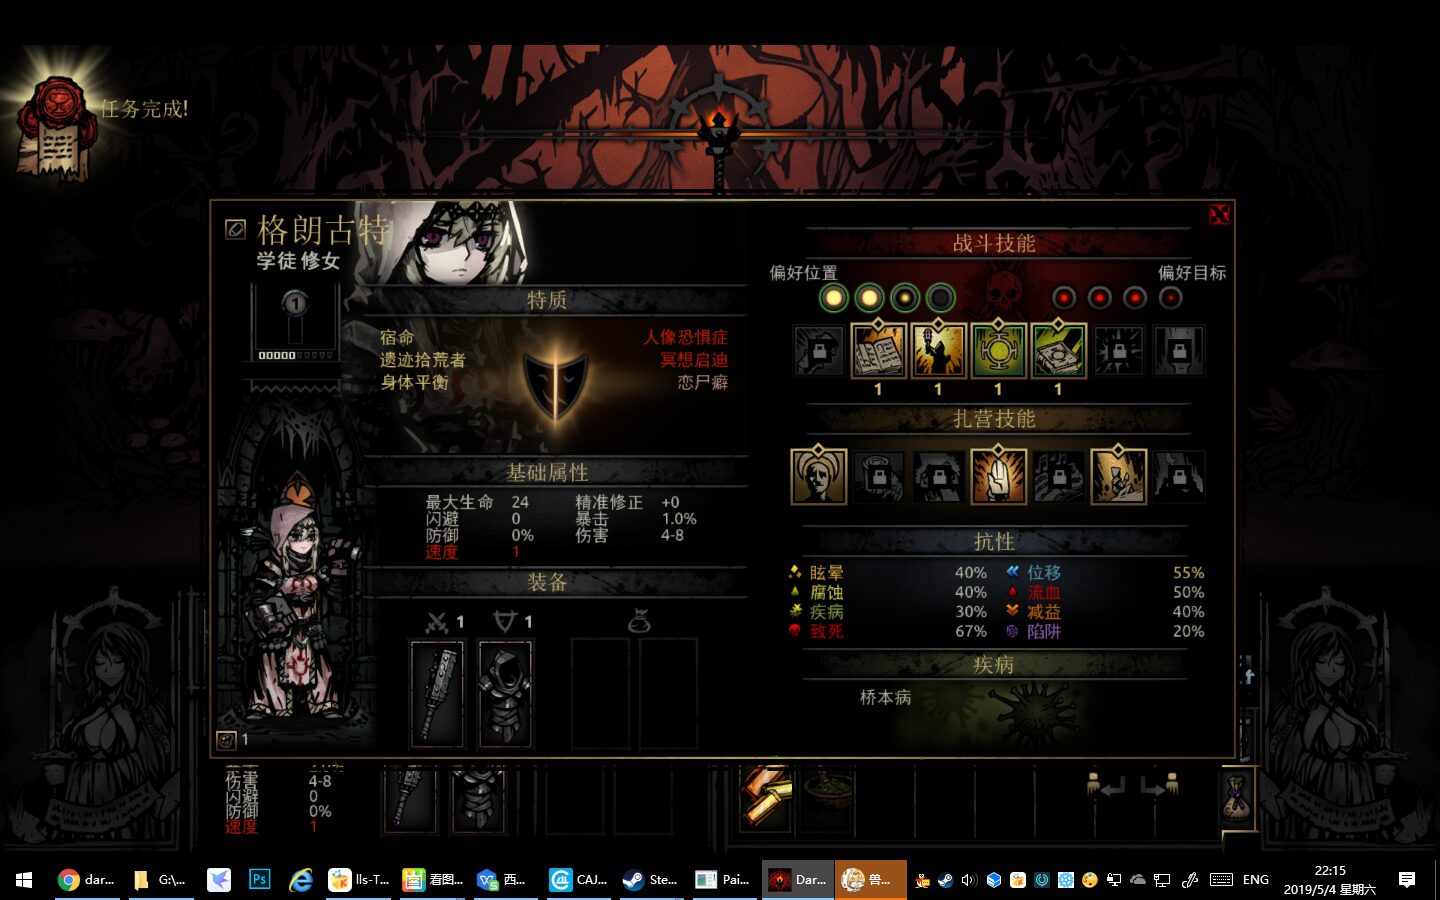Click the positive quirk 宿命
The width and height of the screenshot is (1440, 900).
click(397, 338)
